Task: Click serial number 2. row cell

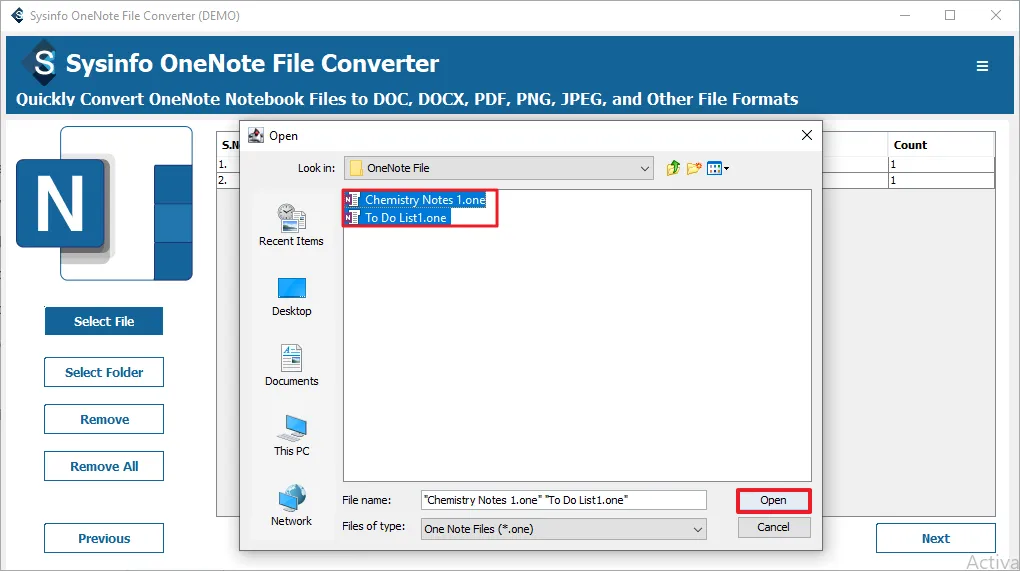Action: pos(228,180)
